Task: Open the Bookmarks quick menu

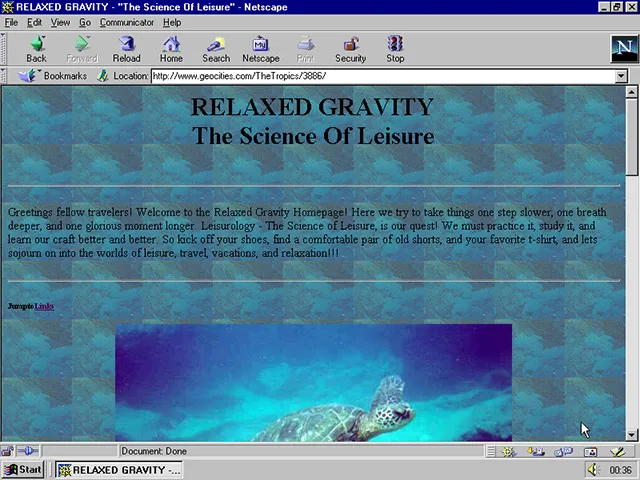Action: tap(56, 76)
